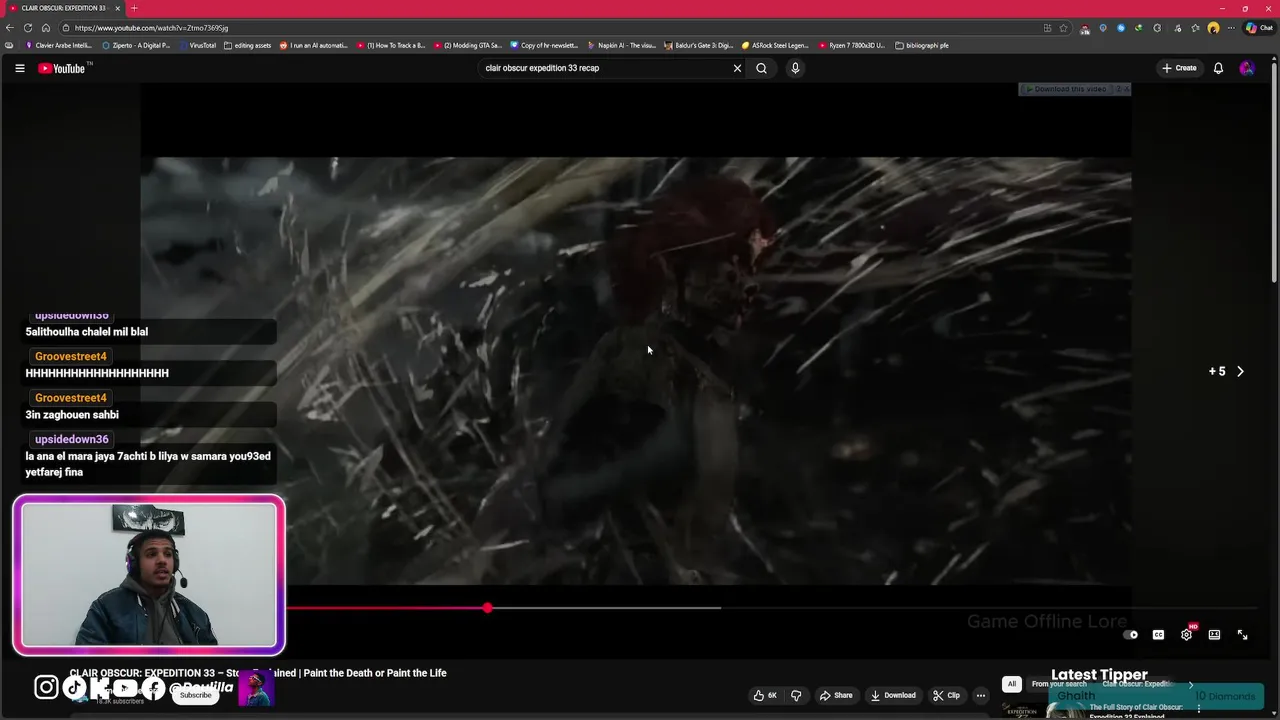Open player settings gear

coord(1186,635)
